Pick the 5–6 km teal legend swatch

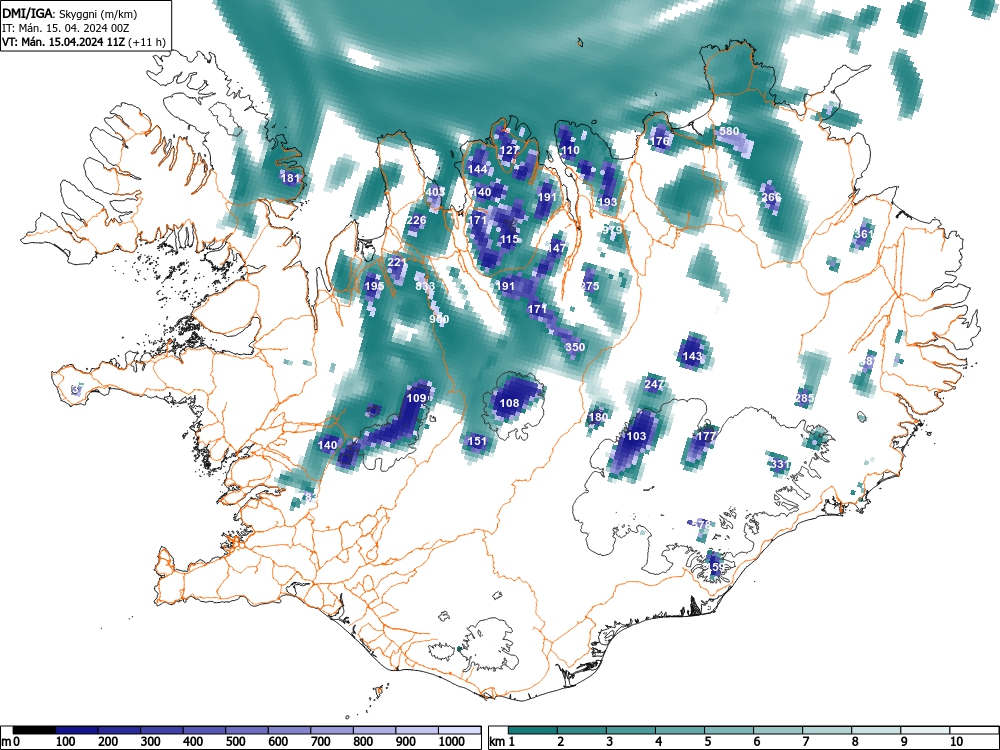[729, 730]
